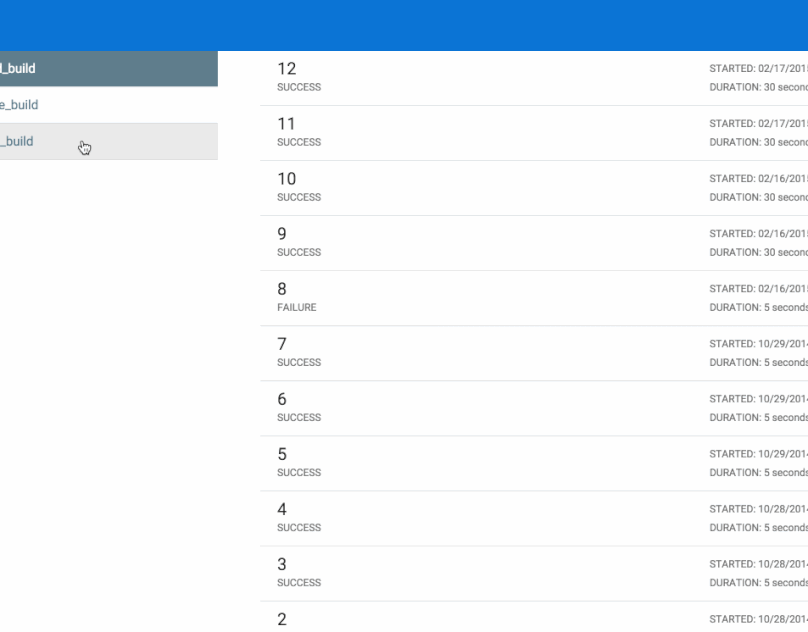Open build number 9
Image resolution: width=808 pixels, height=632 pixels.
[x=284, y=234]
